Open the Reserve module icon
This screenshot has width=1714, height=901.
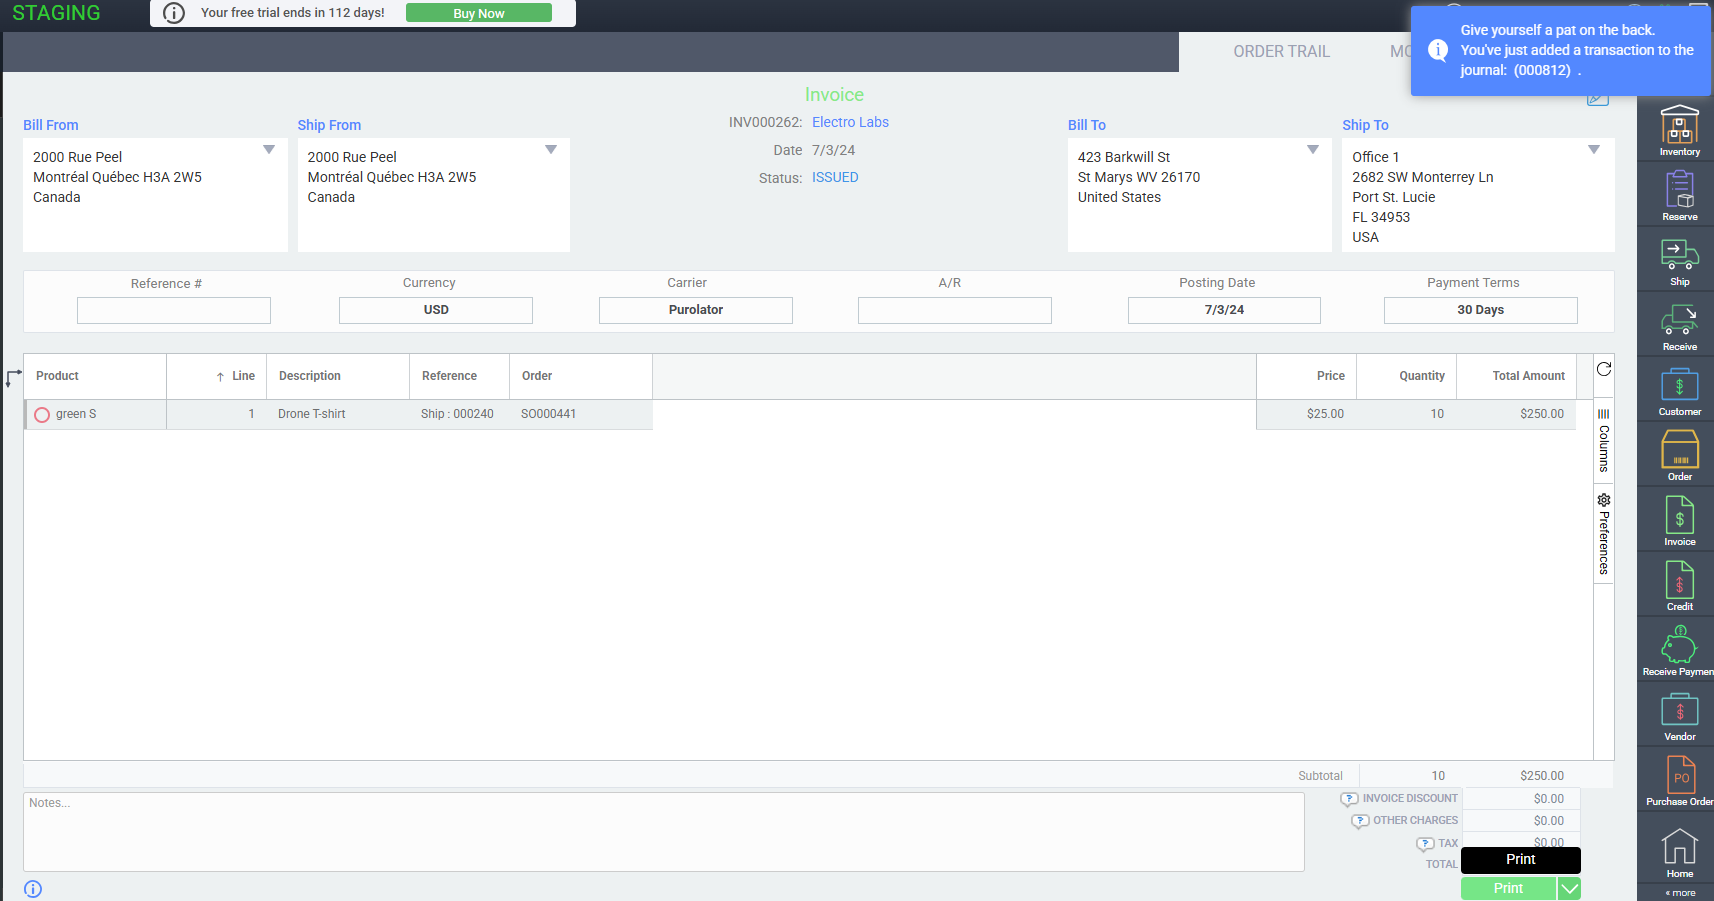pos(1679,195)
